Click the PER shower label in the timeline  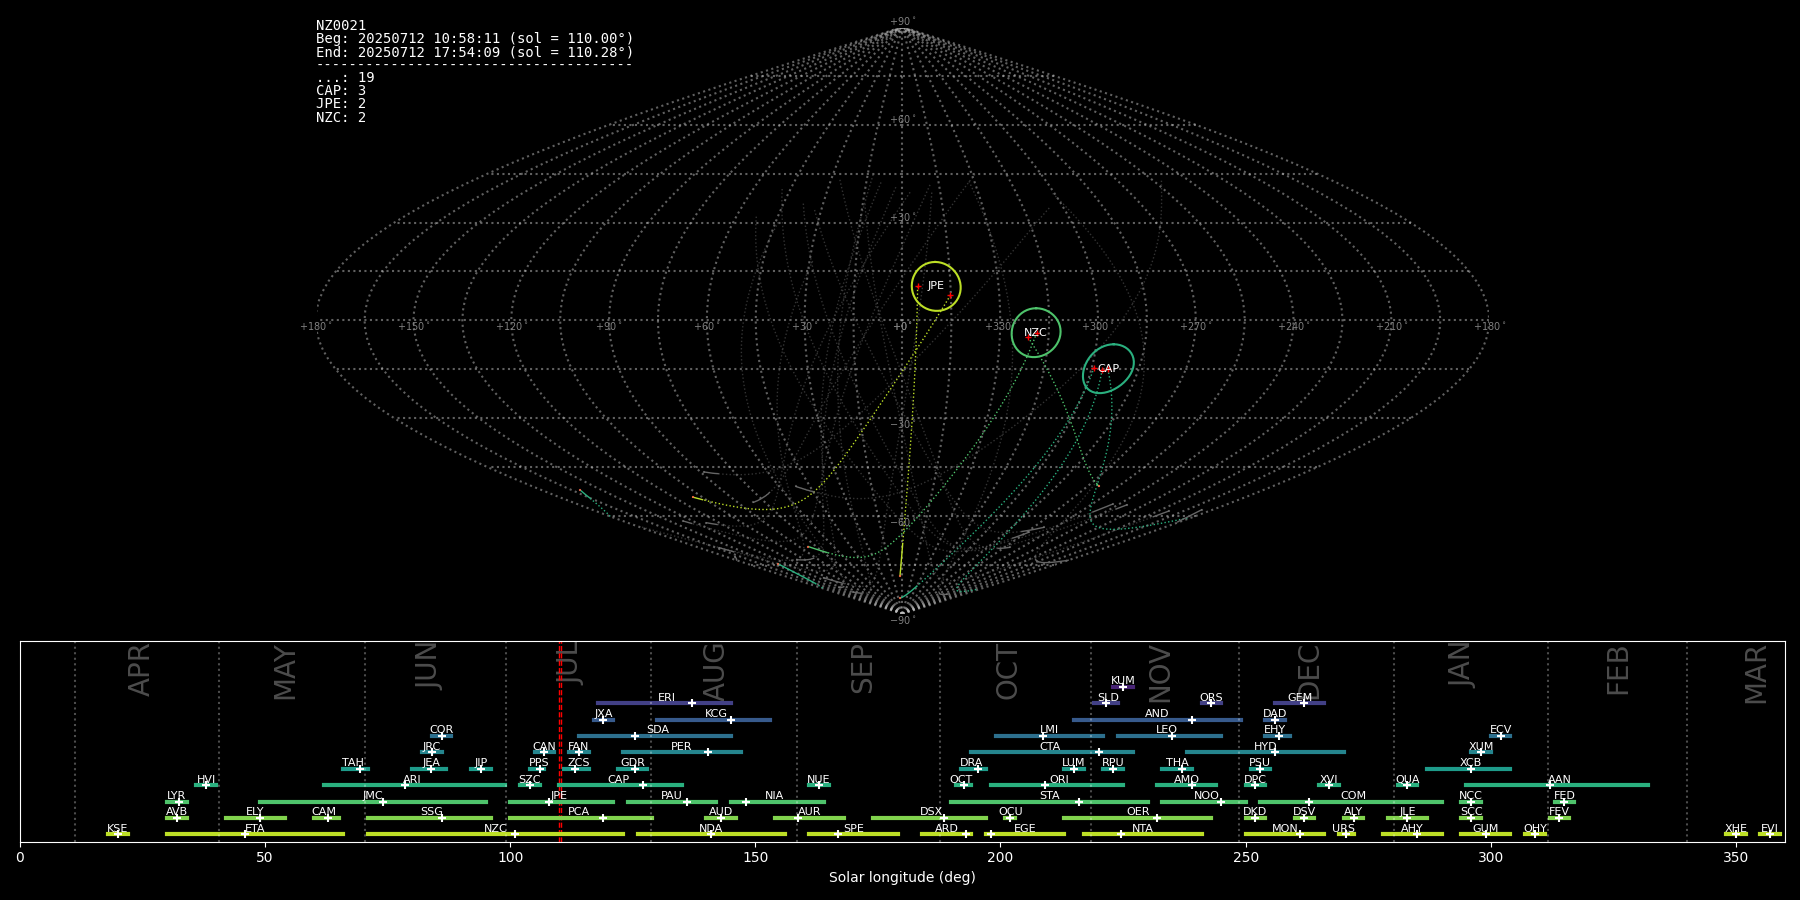[x=681, y=747]
